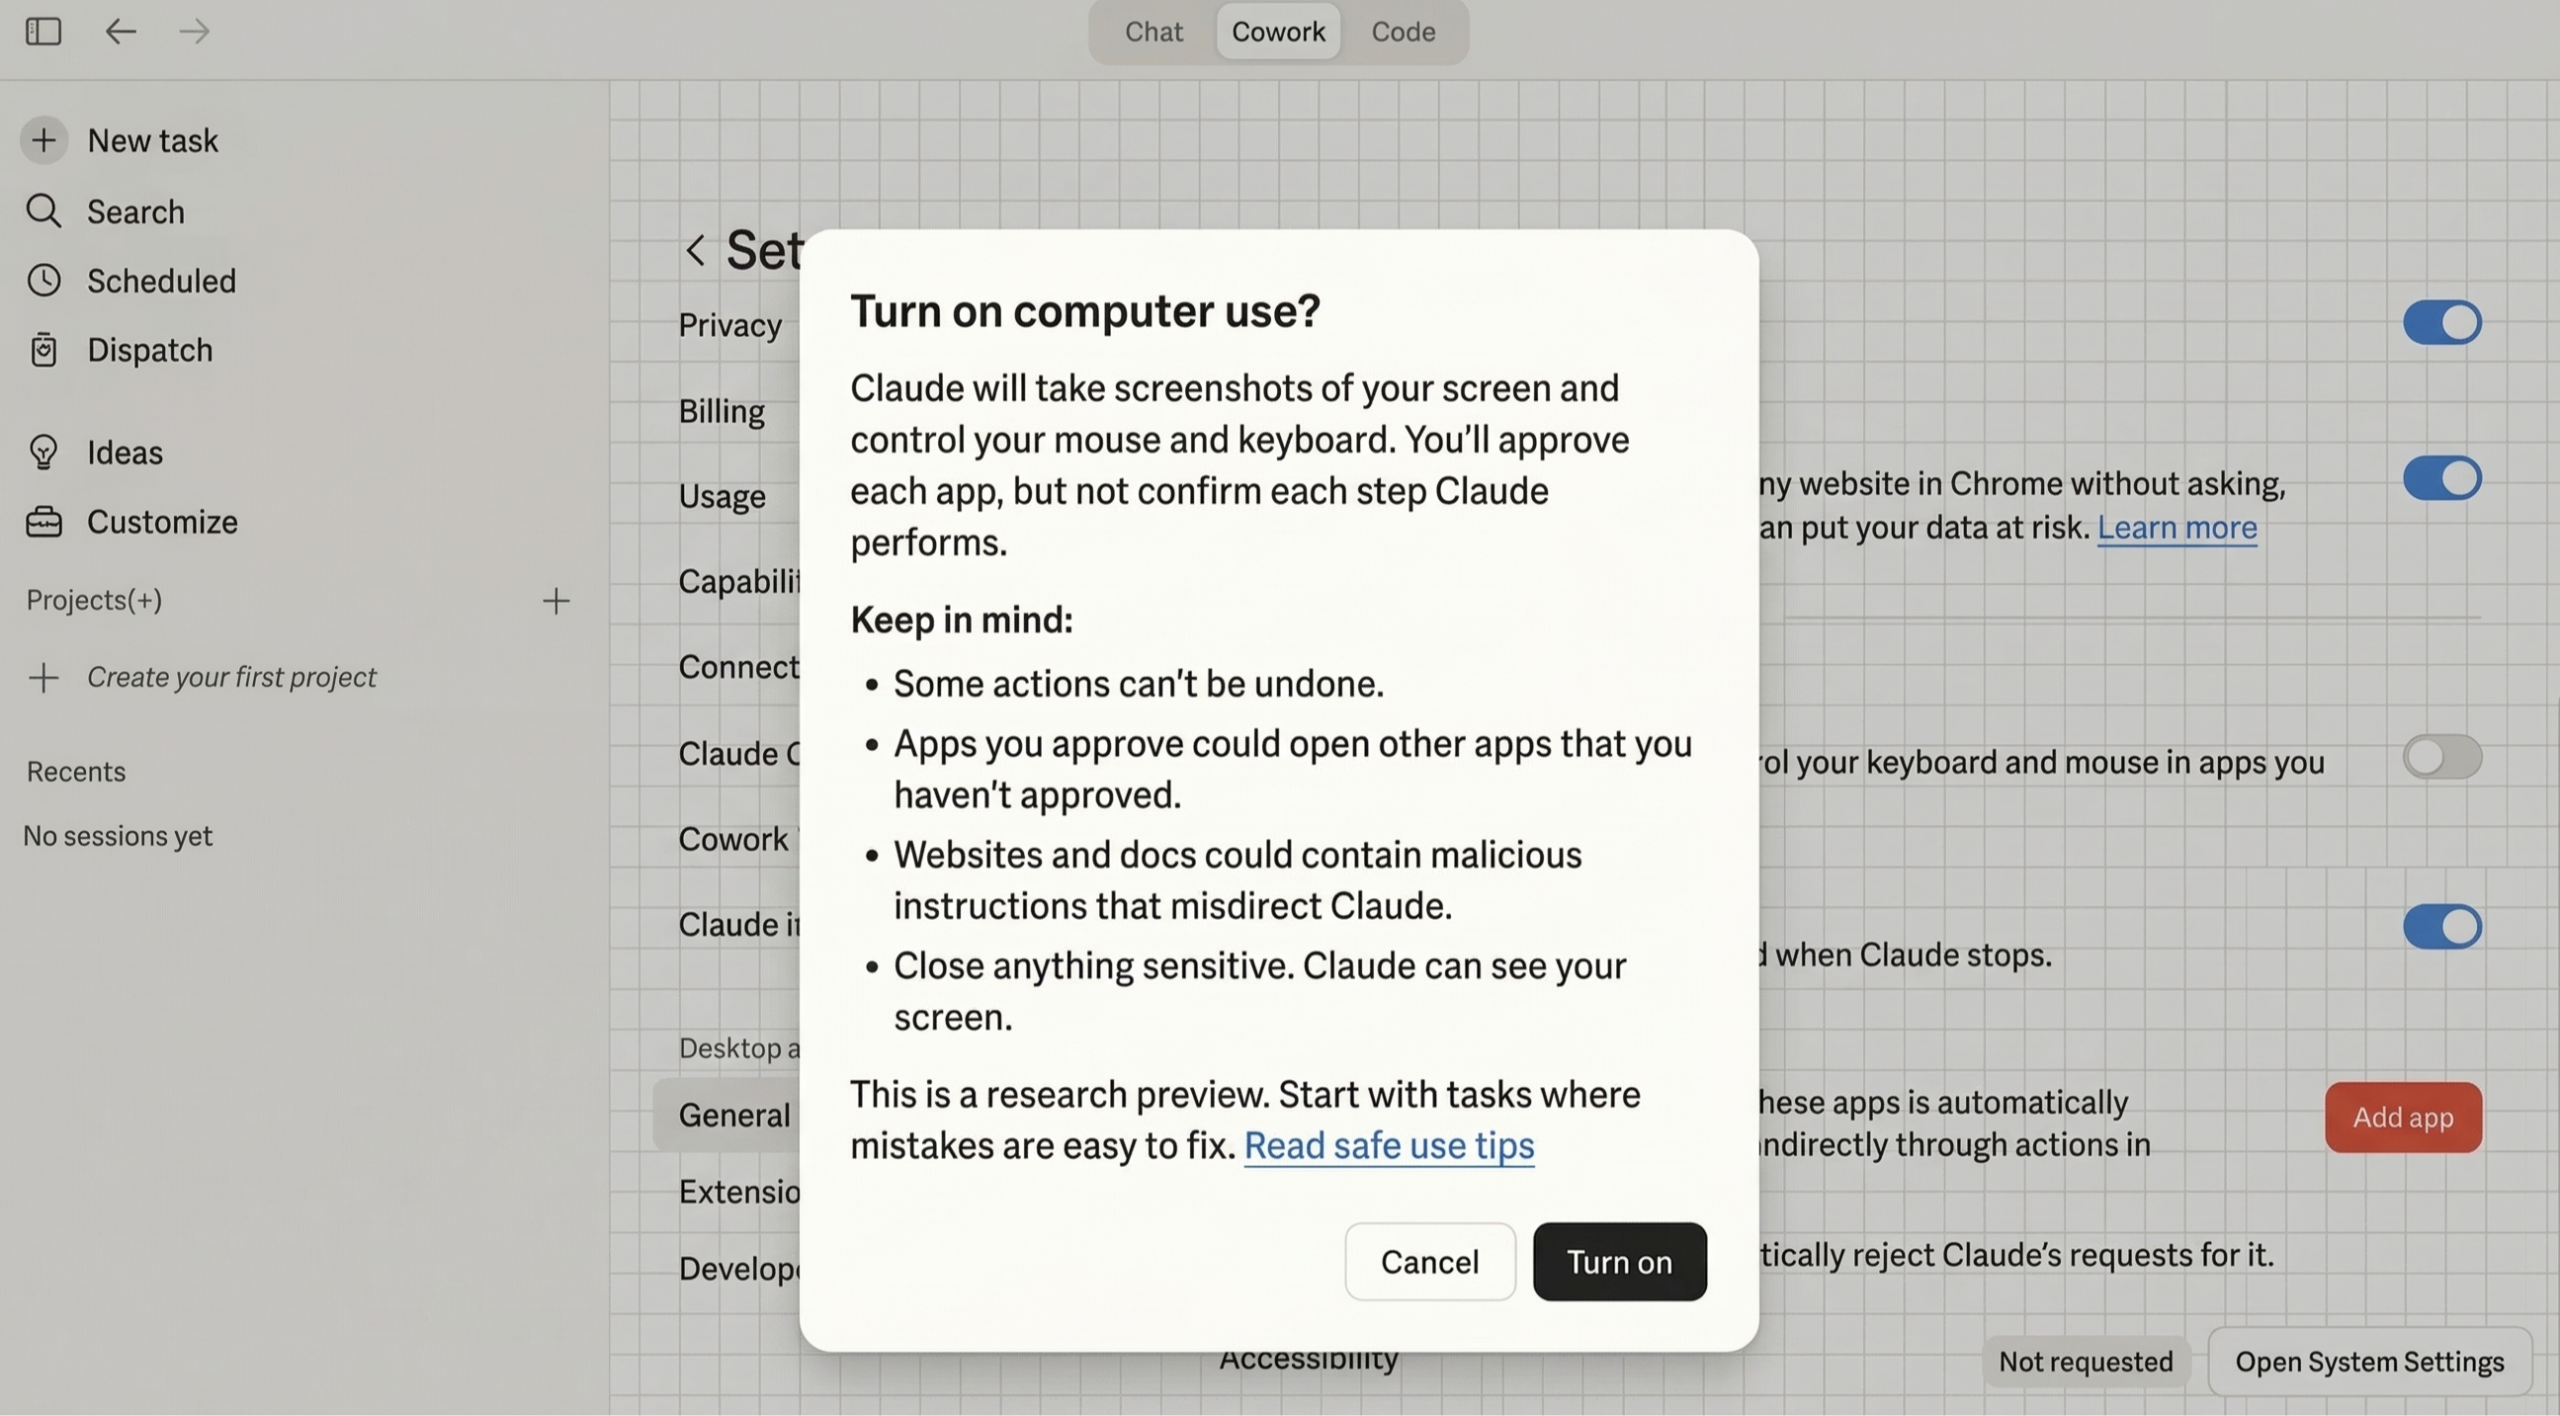Toggle the Chrome website access switch
2560x1416 pixels.
click(2441, 478)
